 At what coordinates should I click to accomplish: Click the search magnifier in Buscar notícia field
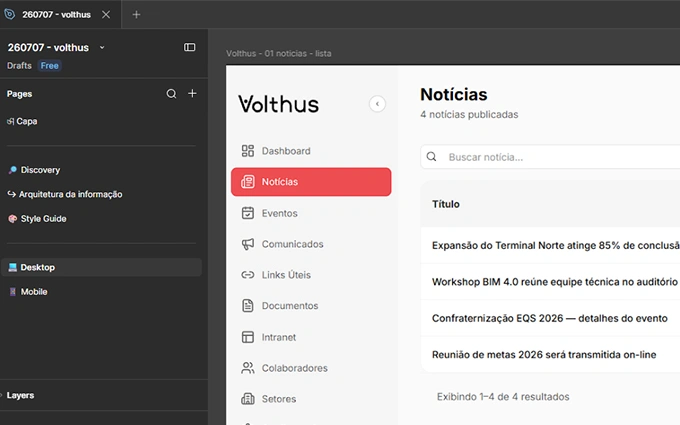(432, 157)
